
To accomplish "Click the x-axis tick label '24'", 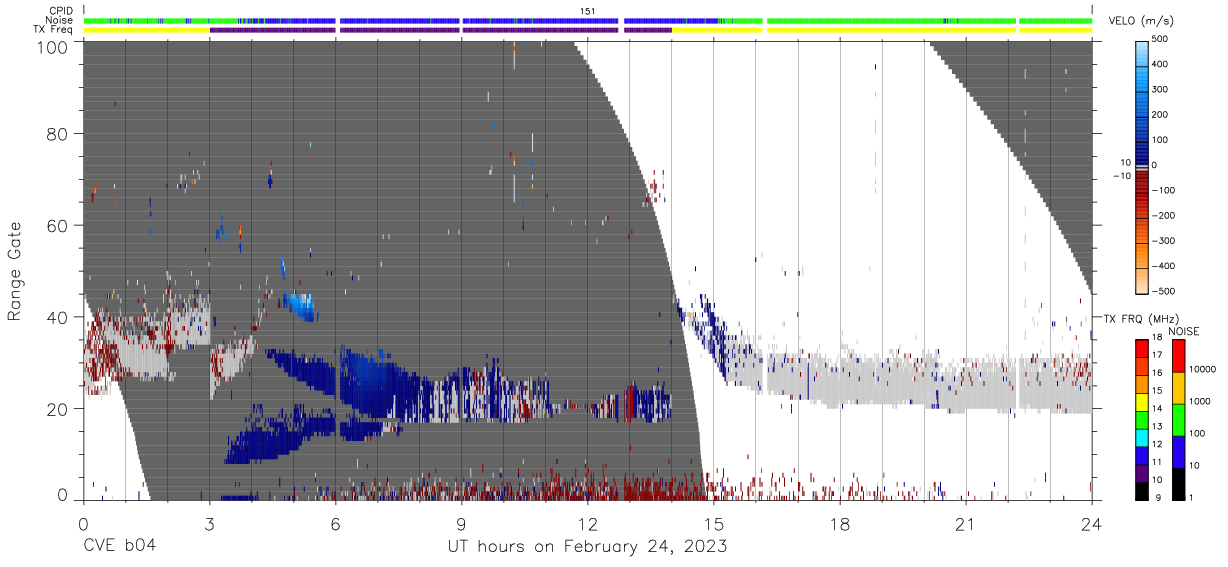I will (x=1091, y=524).
